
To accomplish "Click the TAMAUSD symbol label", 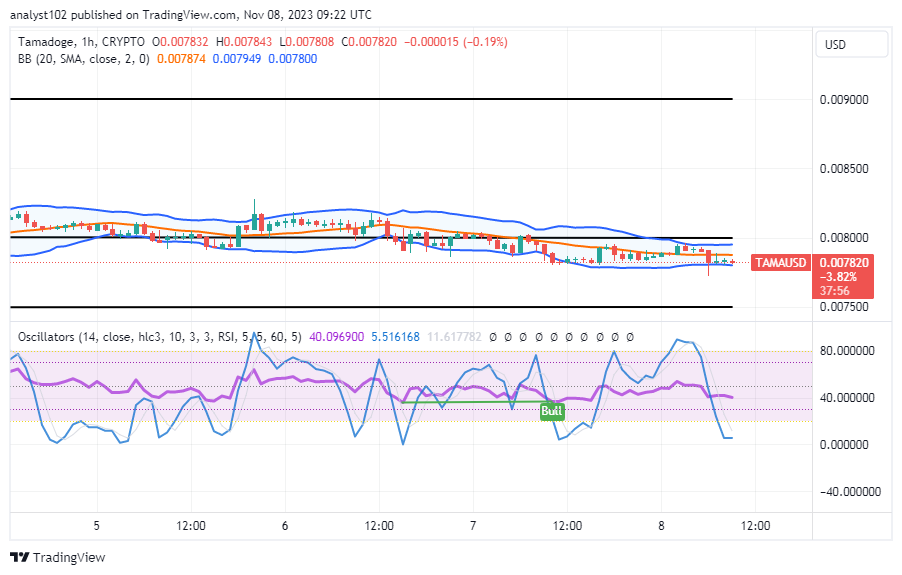I will [781, 263].
